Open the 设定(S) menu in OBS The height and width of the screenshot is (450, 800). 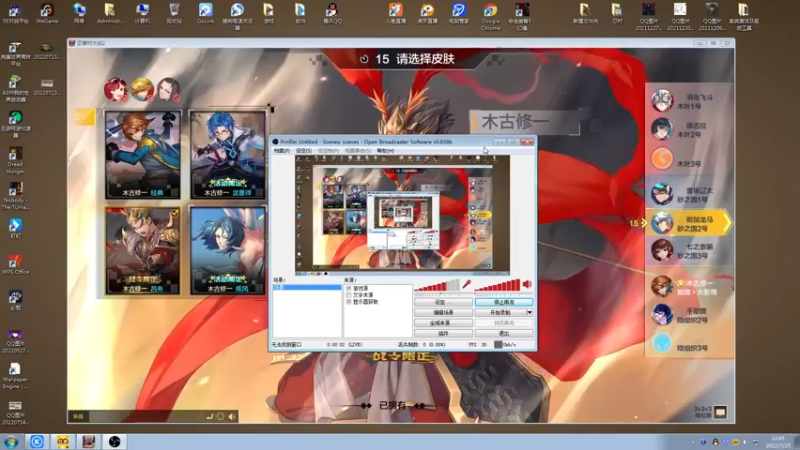click(x=304, y=151)
